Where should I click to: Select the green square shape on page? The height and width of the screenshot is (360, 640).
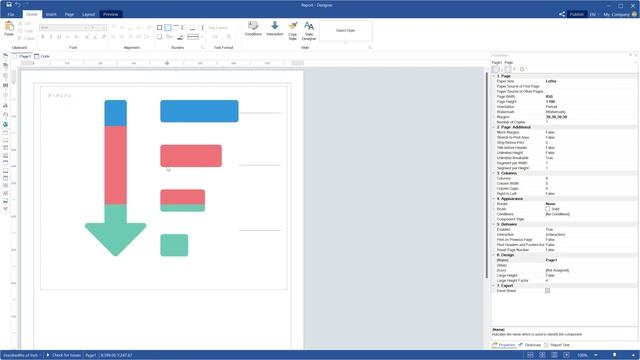pos(174,245)
